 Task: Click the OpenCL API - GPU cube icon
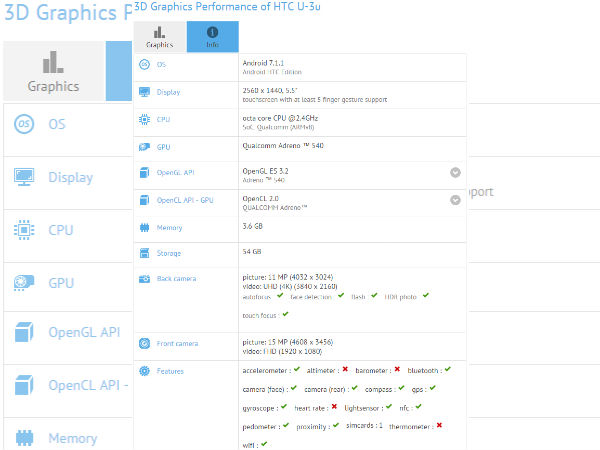coord(144,200)
